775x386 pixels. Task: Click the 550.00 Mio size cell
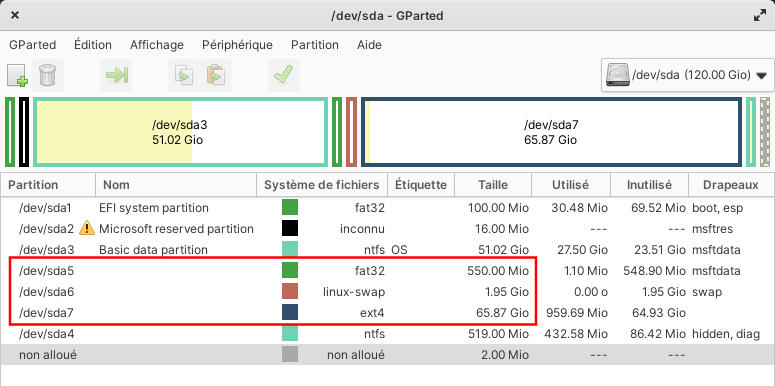[498, 271]
